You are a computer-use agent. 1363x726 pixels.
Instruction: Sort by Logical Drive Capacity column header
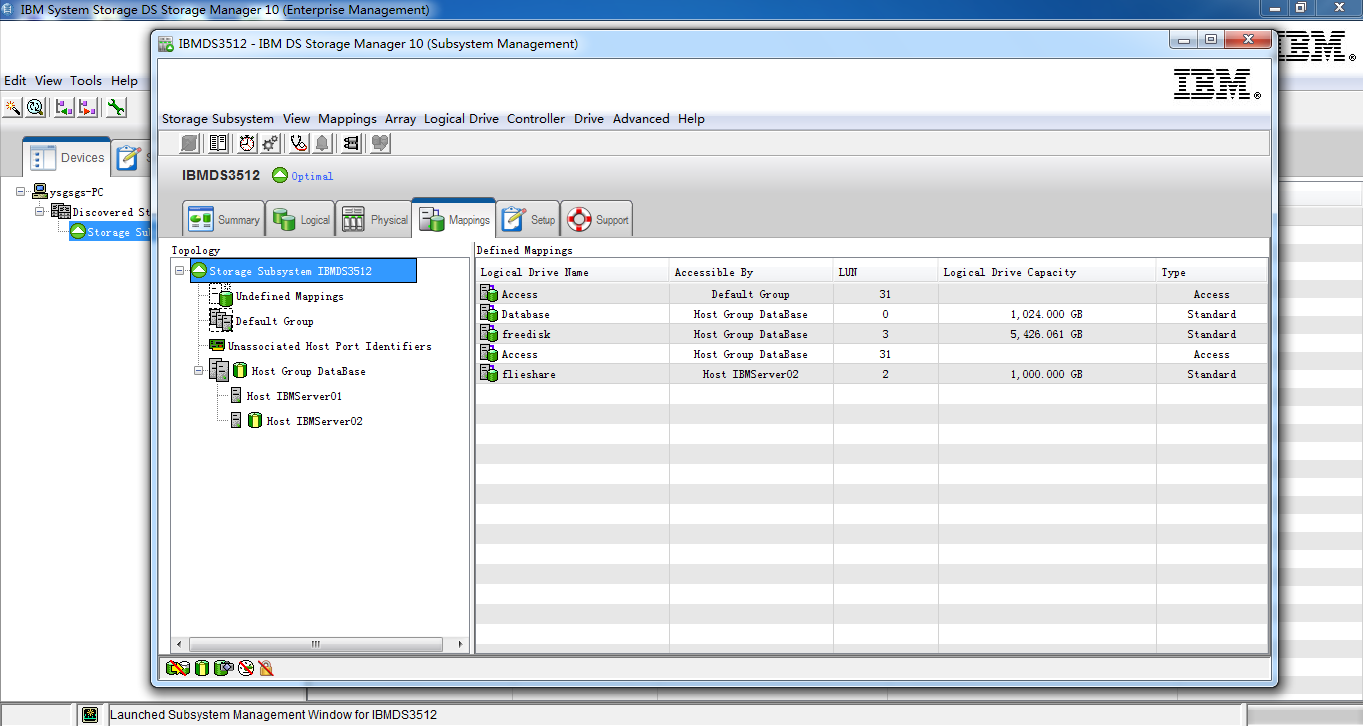(x=1048, y=272)
